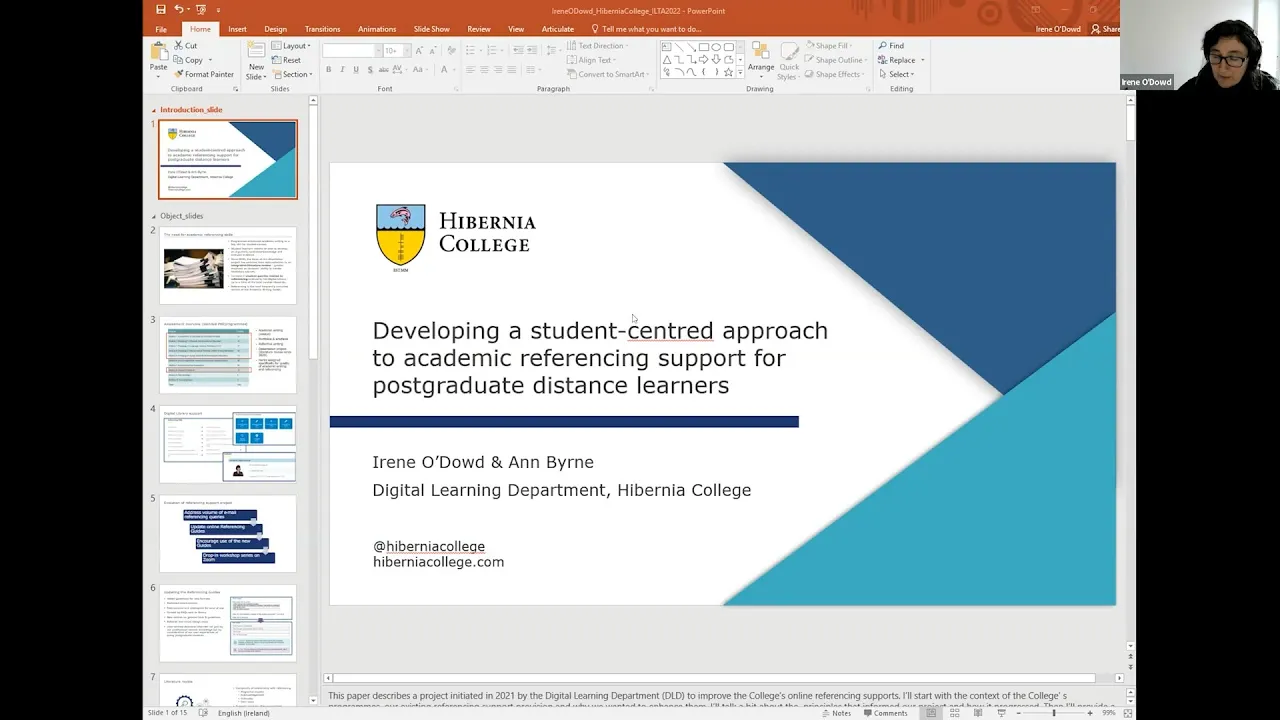Click Start From Beginning icon in title bar

[201, 10]
